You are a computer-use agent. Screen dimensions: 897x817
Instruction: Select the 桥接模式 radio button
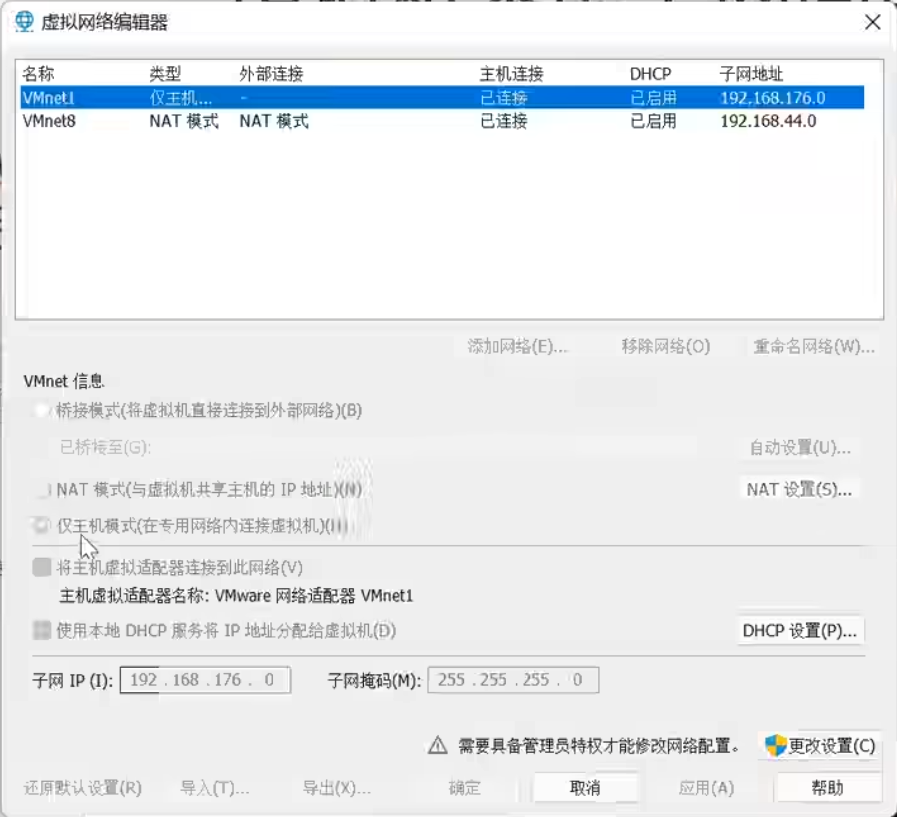[42, 411]
